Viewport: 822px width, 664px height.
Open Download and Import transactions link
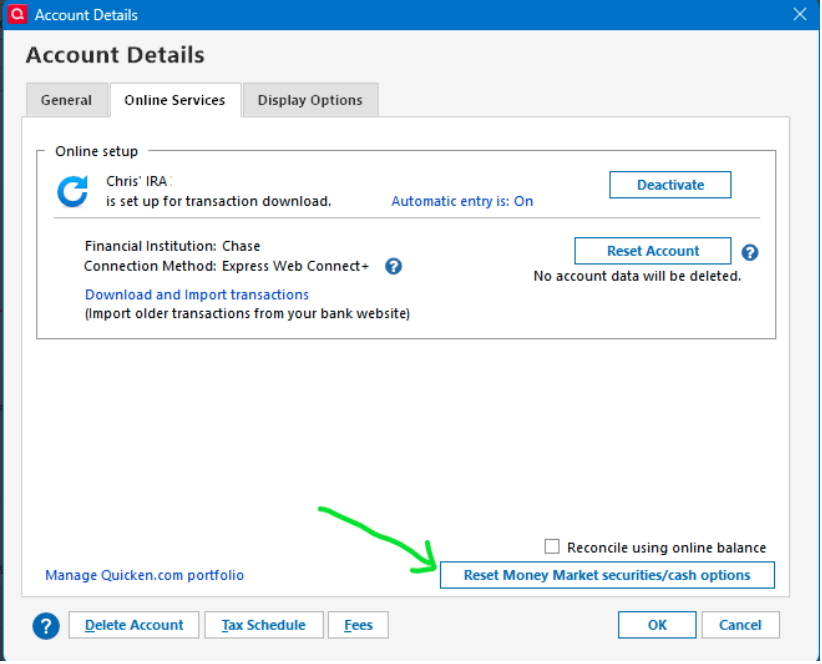click(x=197, y=295)
